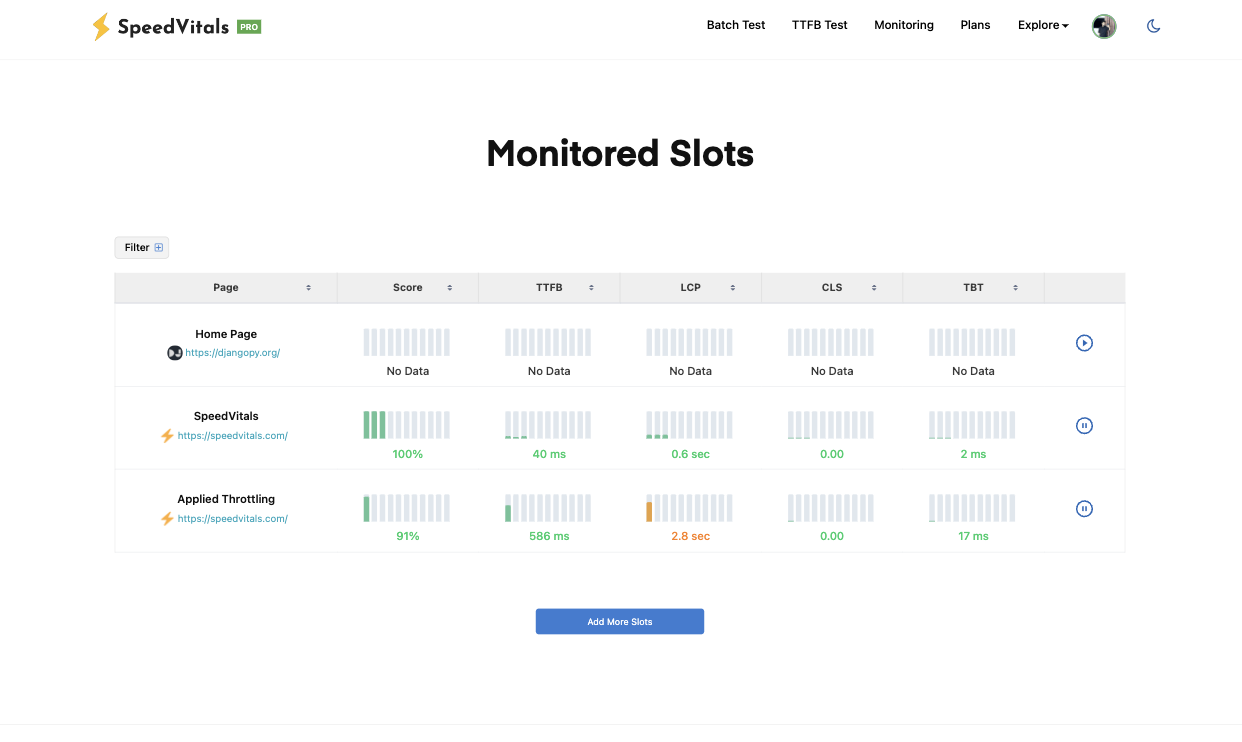The image size is (1242, 742).
Task: Pause monitoring for the SpeedVitals slot
Action: click(x=1084, y=425)
